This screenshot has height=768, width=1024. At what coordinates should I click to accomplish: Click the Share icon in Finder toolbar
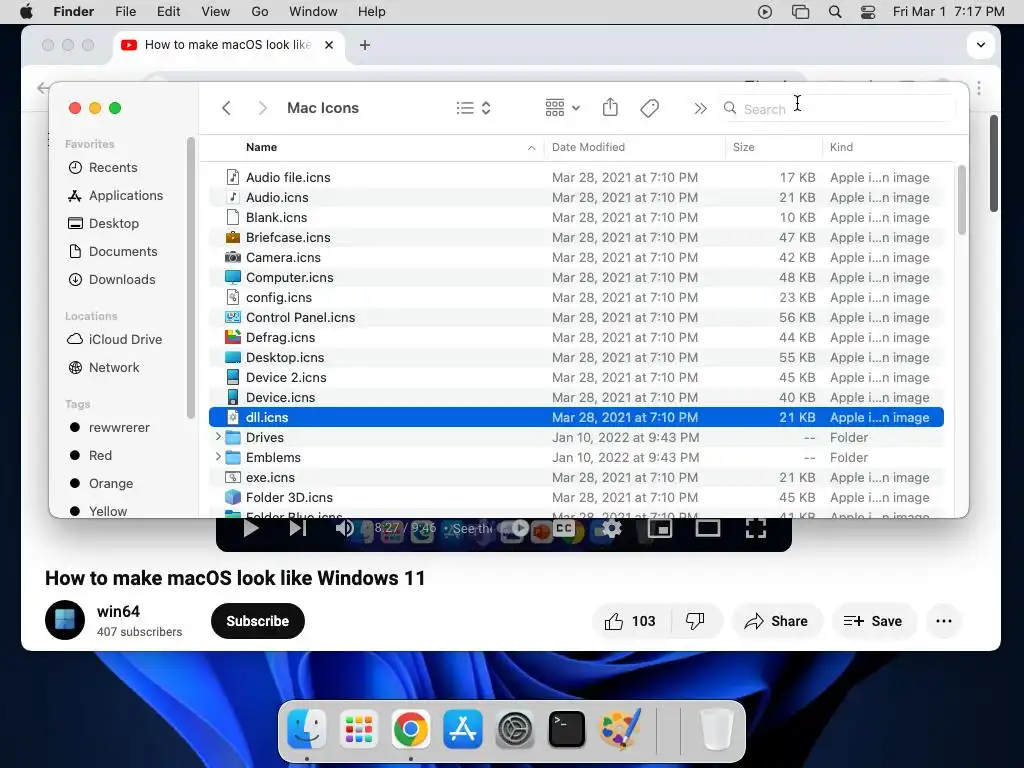pyautogui.click(x=610, y=107)
